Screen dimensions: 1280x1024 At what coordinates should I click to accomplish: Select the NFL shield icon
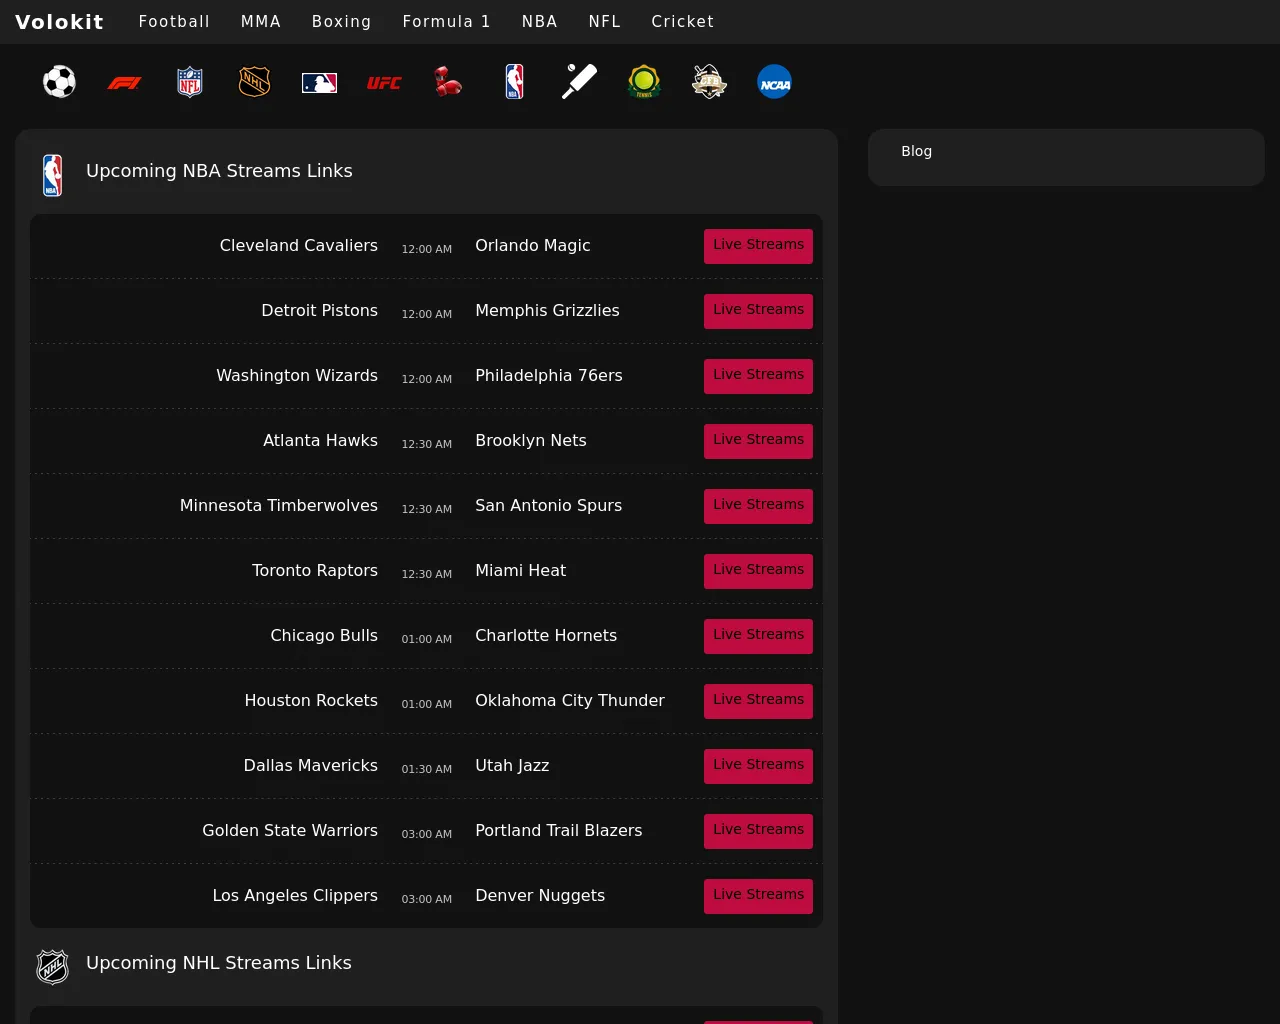(189, 82)
